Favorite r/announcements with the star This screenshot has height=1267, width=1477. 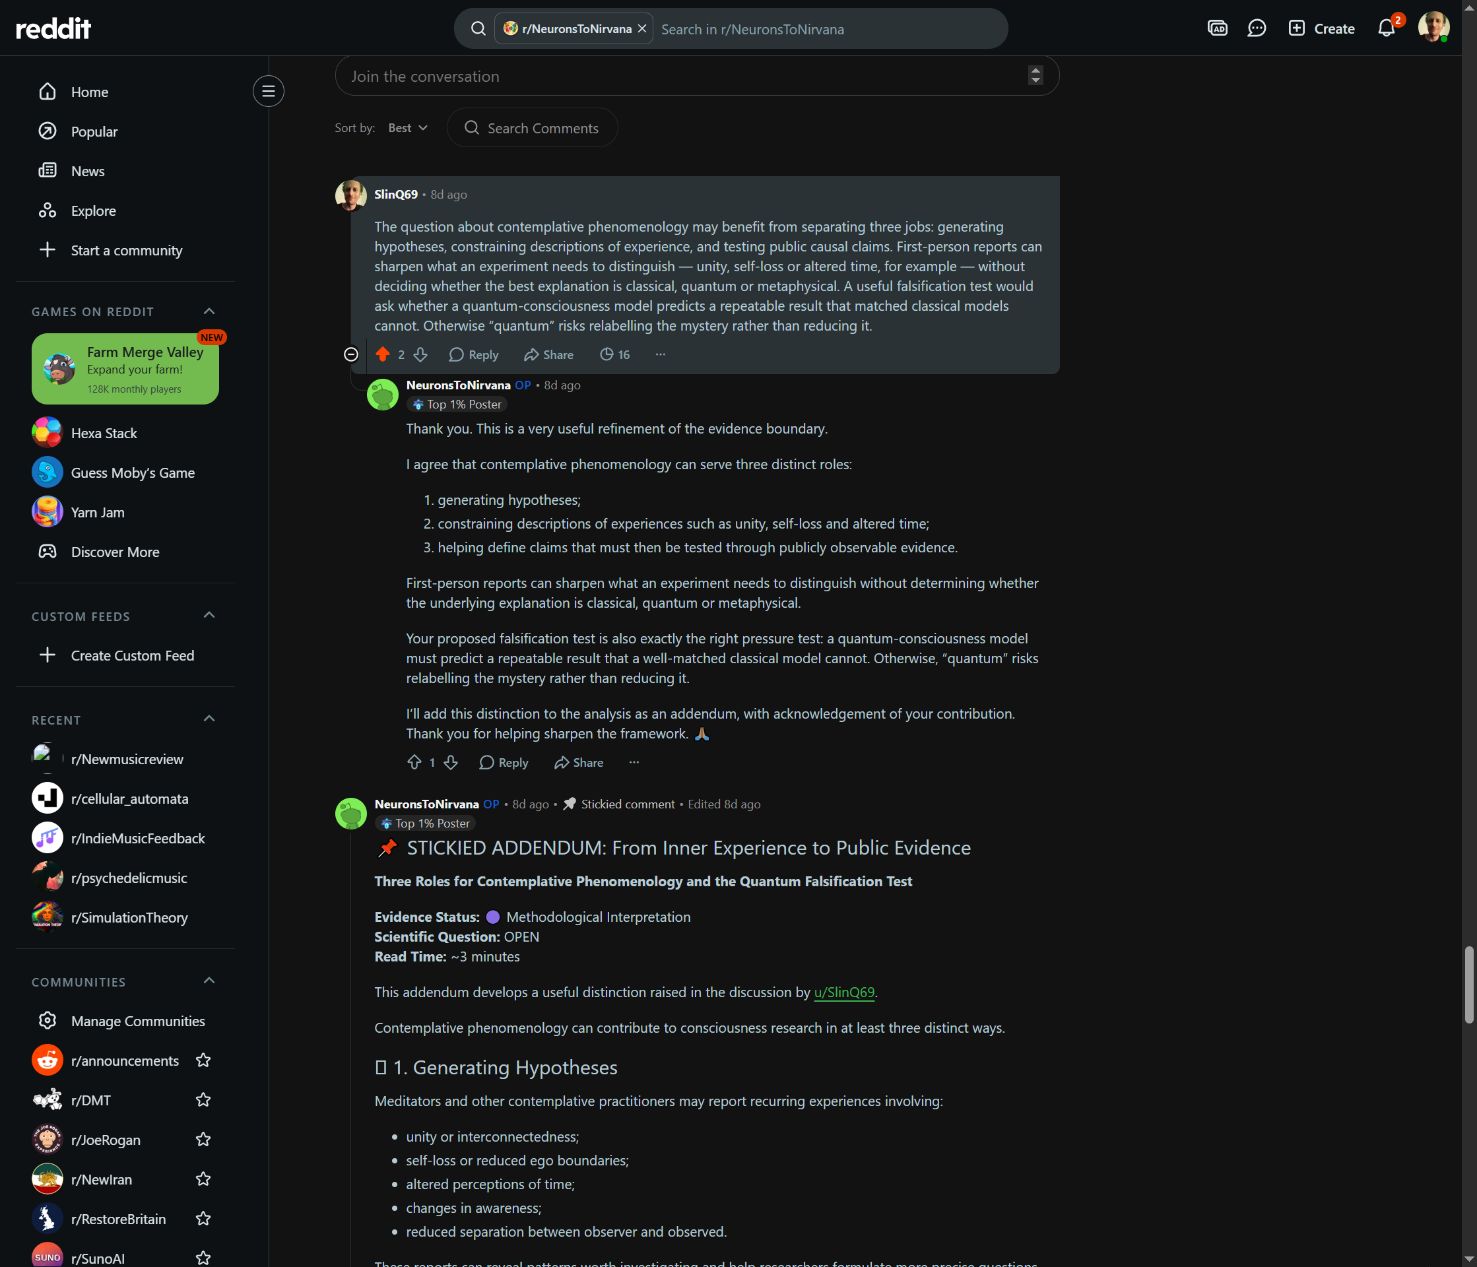coord(203,1060)
